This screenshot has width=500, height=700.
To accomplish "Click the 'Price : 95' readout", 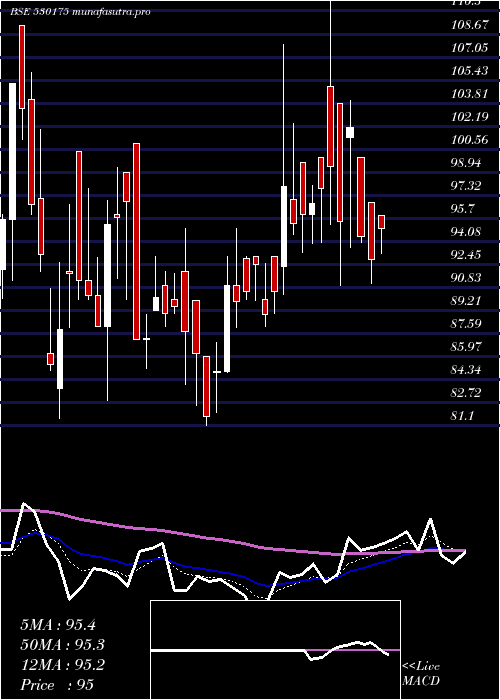I will 57,685.
